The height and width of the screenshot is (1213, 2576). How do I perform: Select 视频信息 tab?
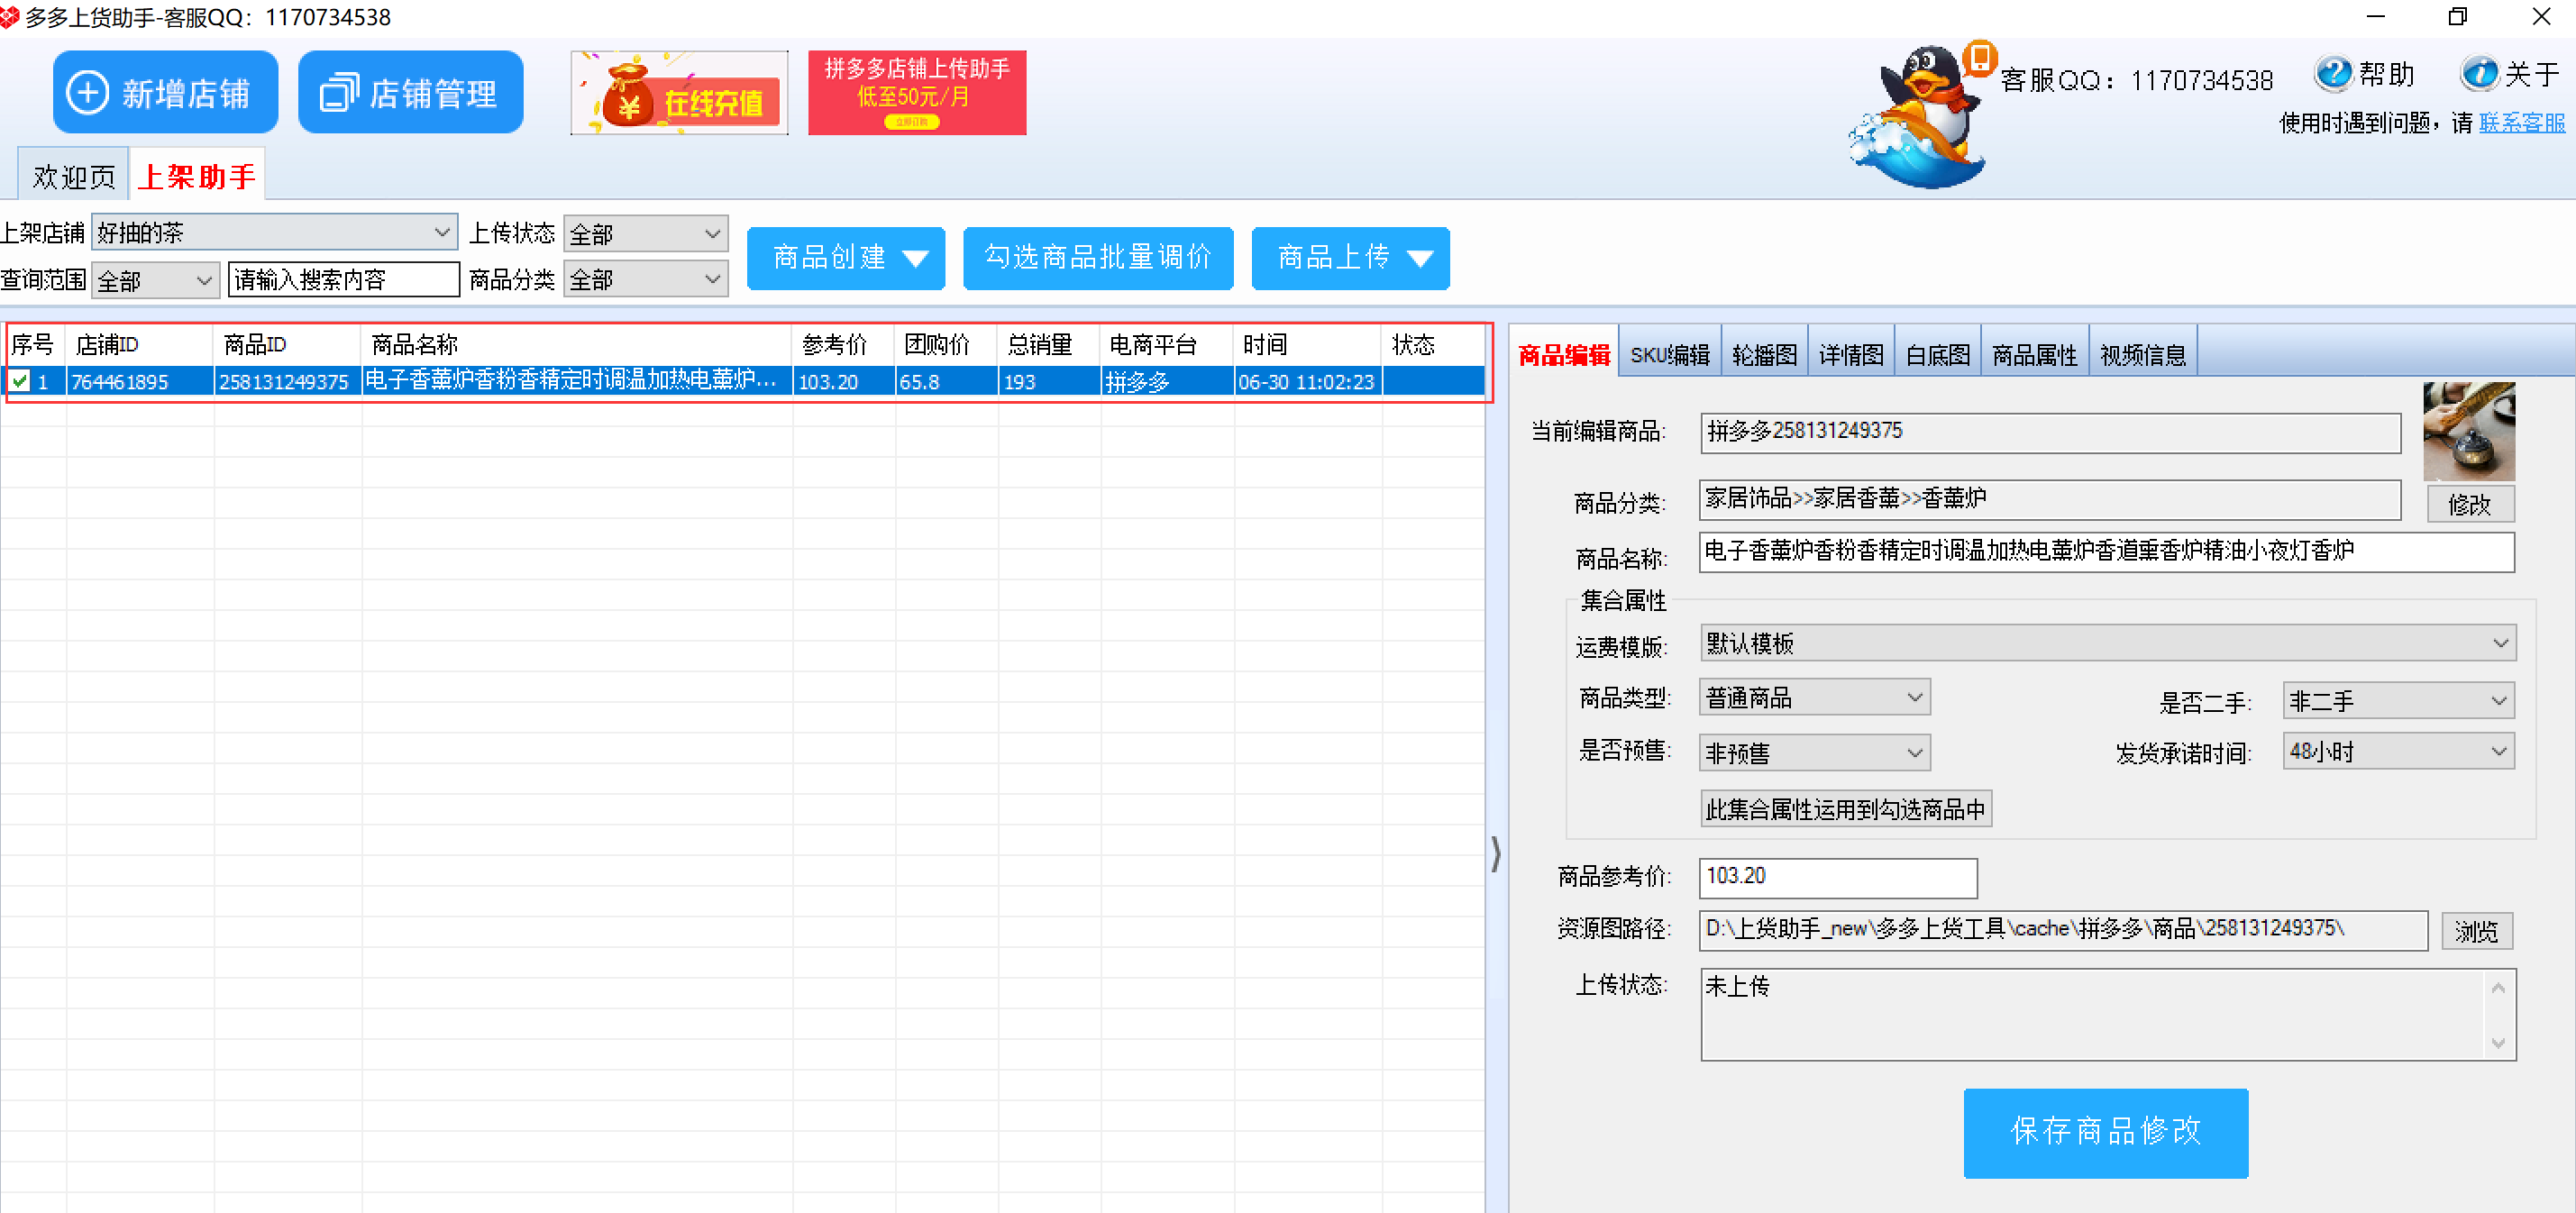coord(2143,354)
